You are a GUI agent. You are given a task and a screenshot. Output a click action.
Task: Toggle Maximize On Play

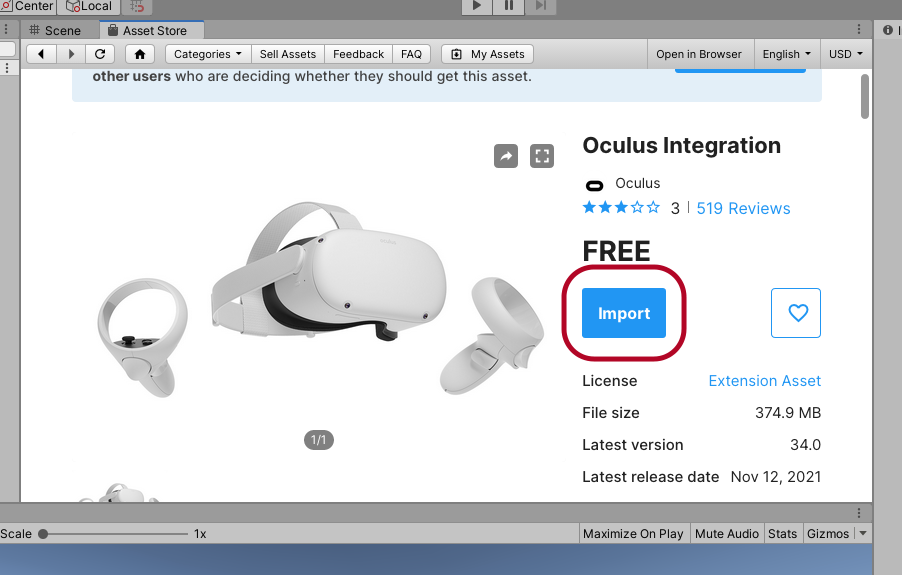pos(633,534)
